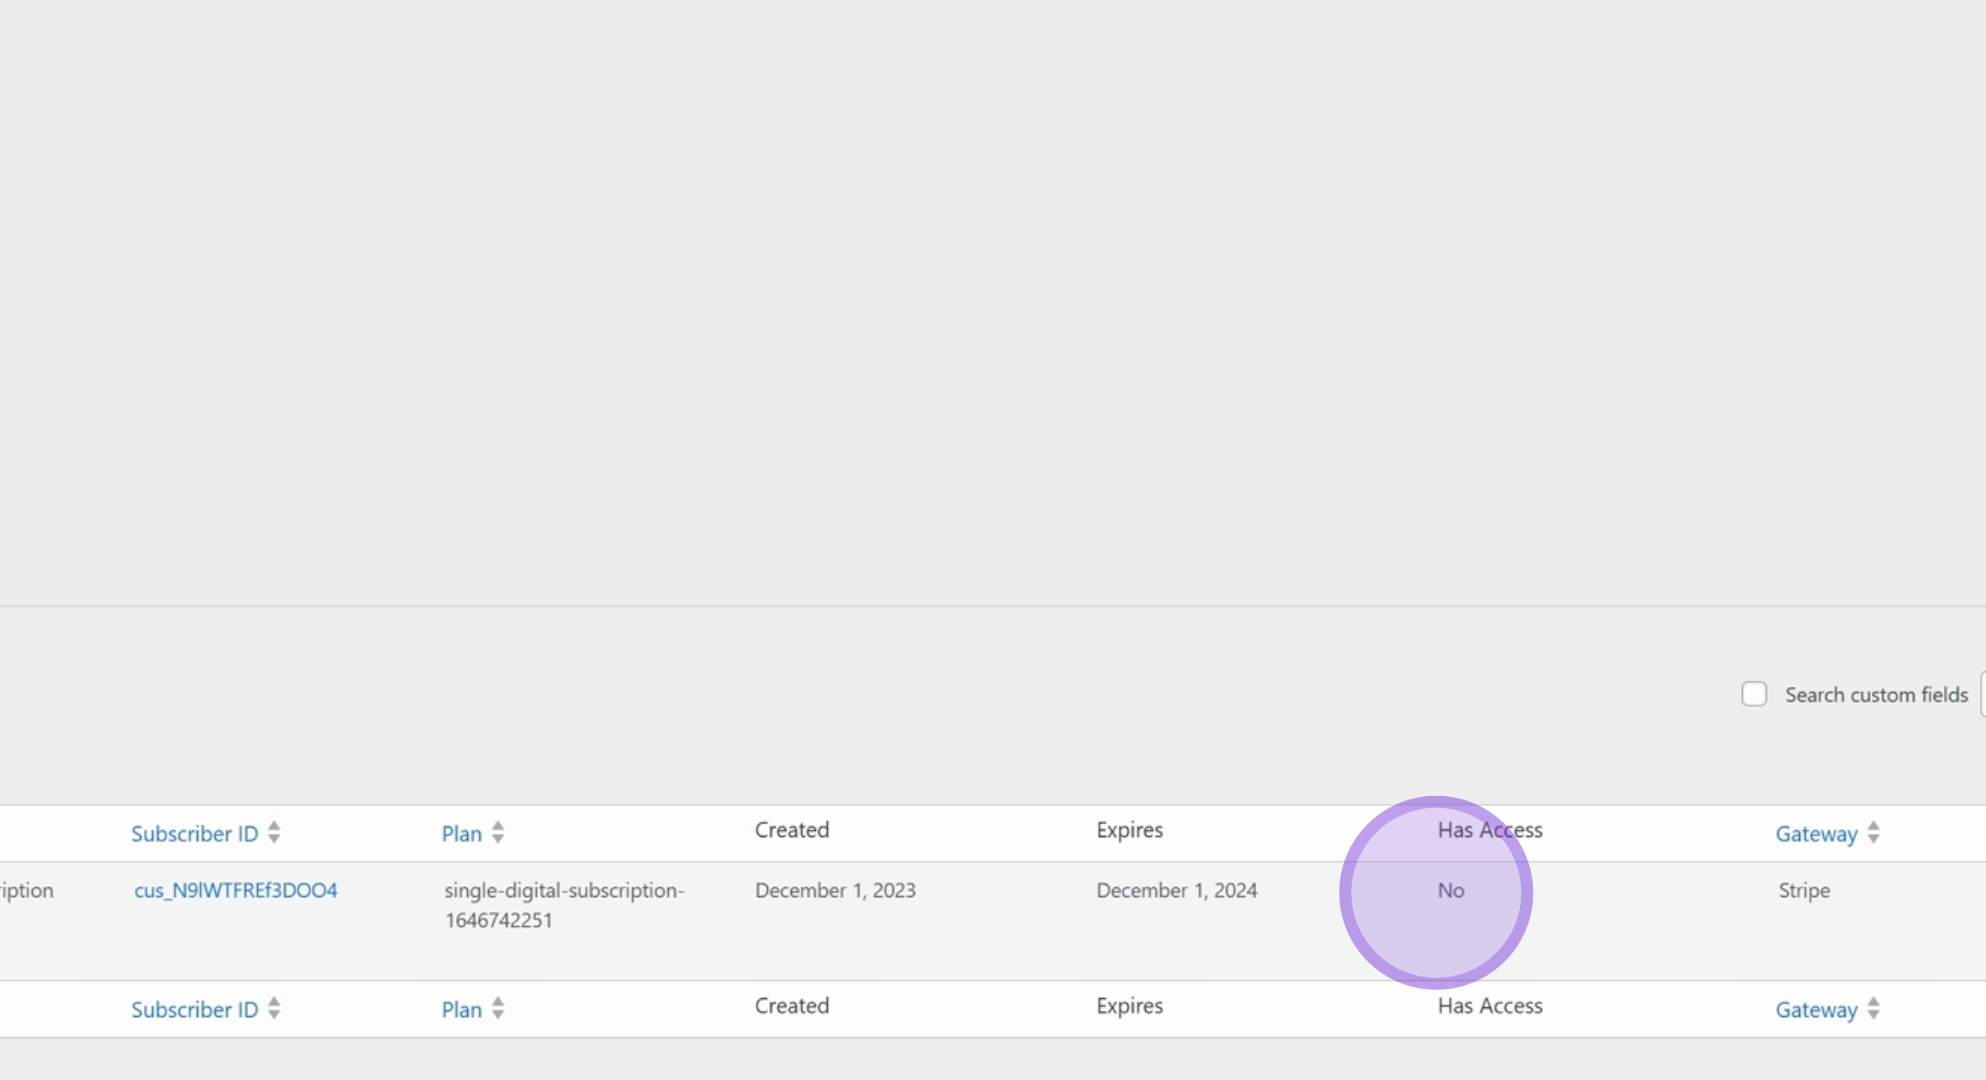The image size is (1986, 1080).
Task: Click the sort arrows beside header Subscriber ID
Action: tap(274, 833)
